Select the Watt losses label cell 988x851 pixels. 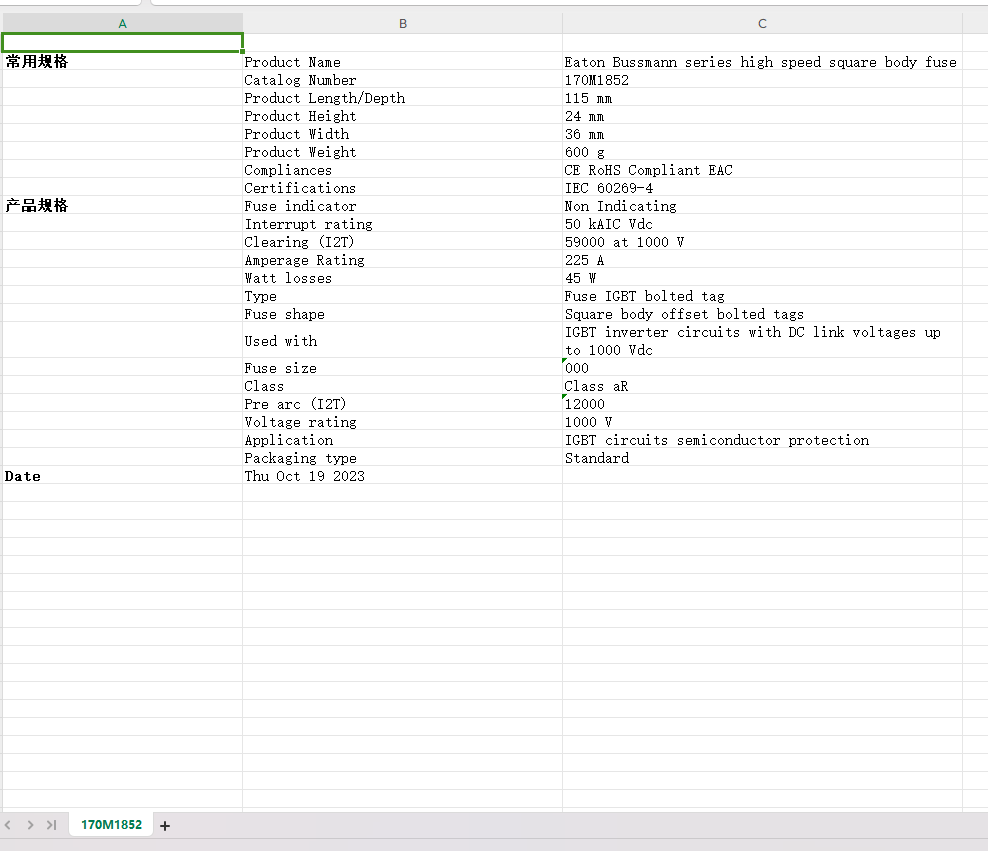coord(403,278)
